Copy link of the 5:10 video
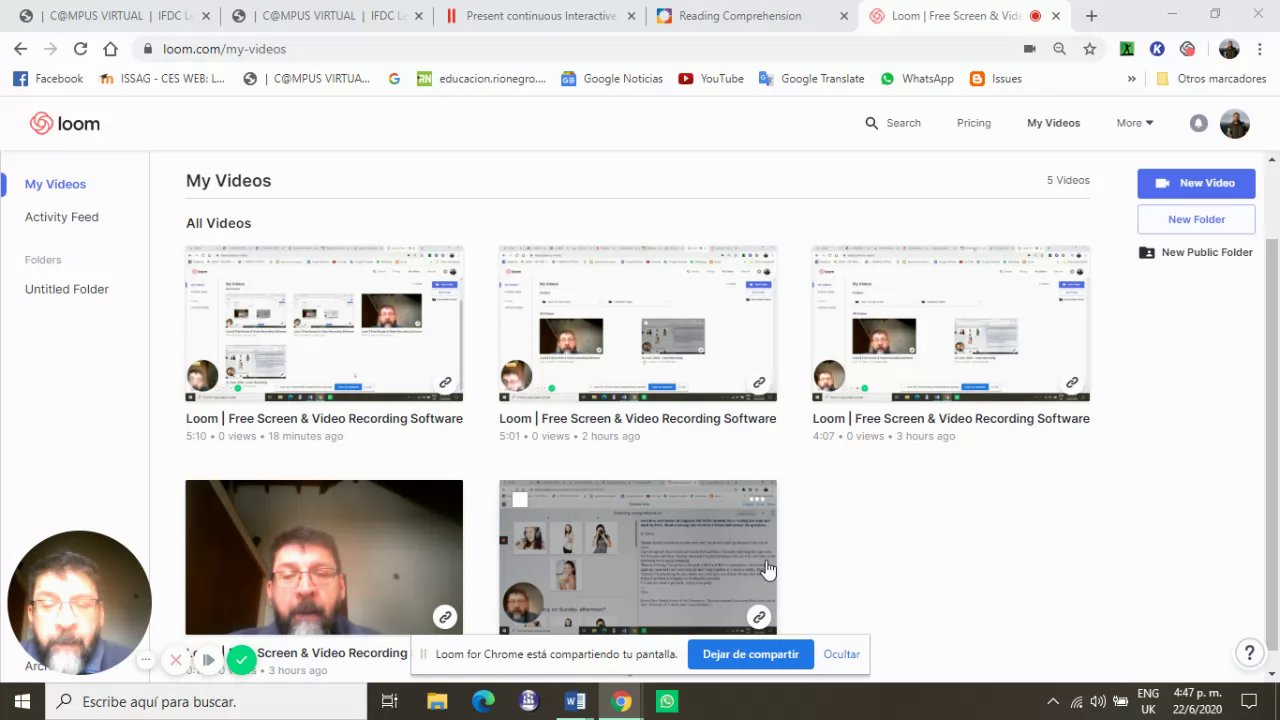1280x720 pixels. 445,382
